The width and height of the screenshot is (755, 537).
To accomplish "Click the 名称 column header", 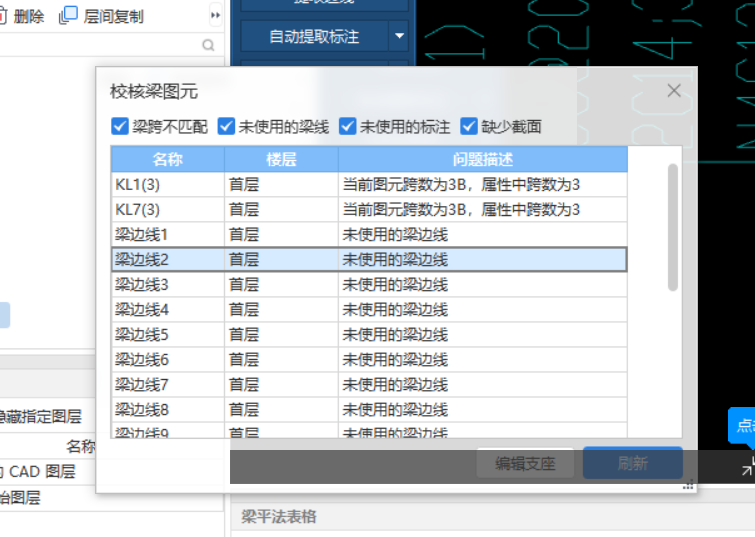I will point(168,159).
